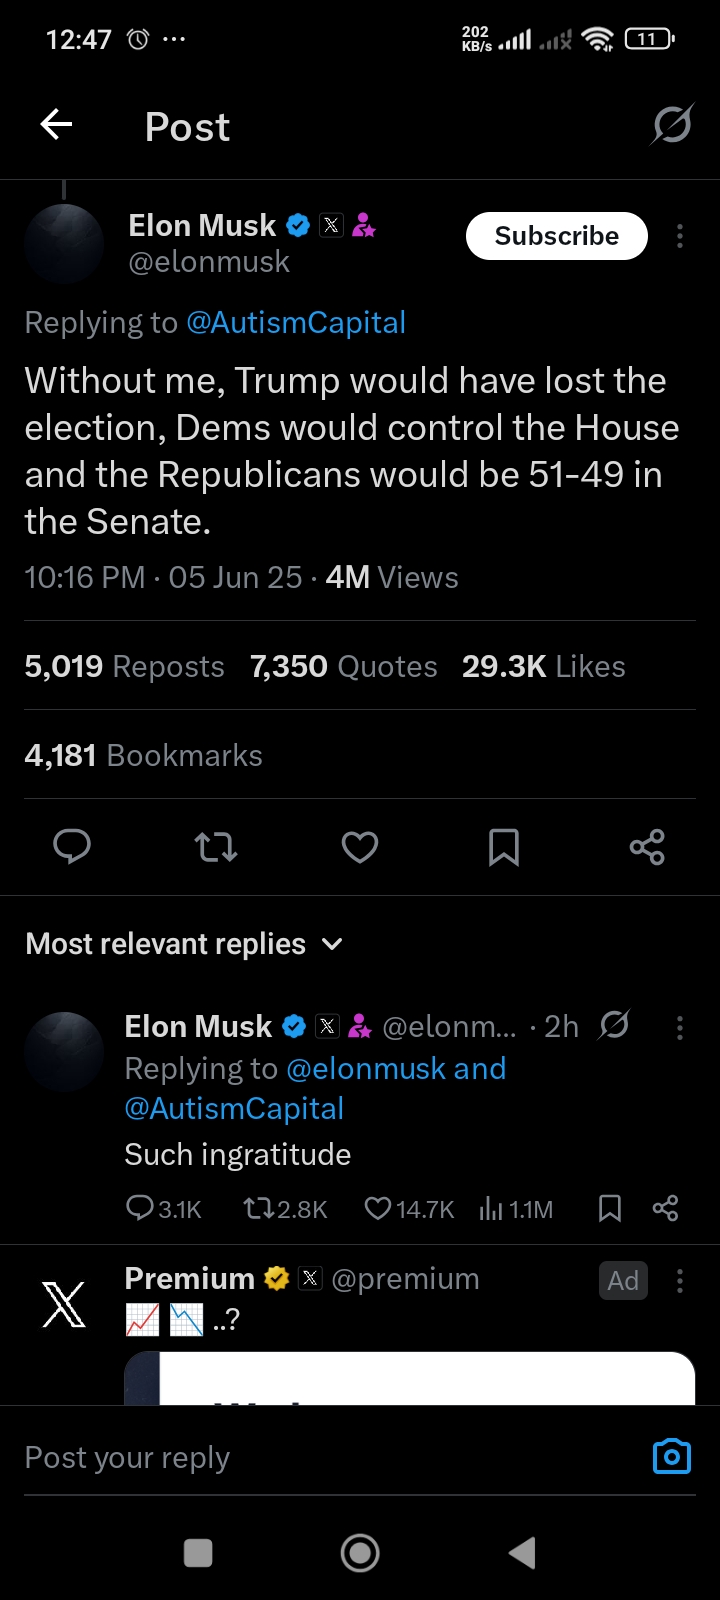Image resolution: width=720 pixels, height=1600 pixels.
Task: Repost using the repost icon
Action: 215,847
